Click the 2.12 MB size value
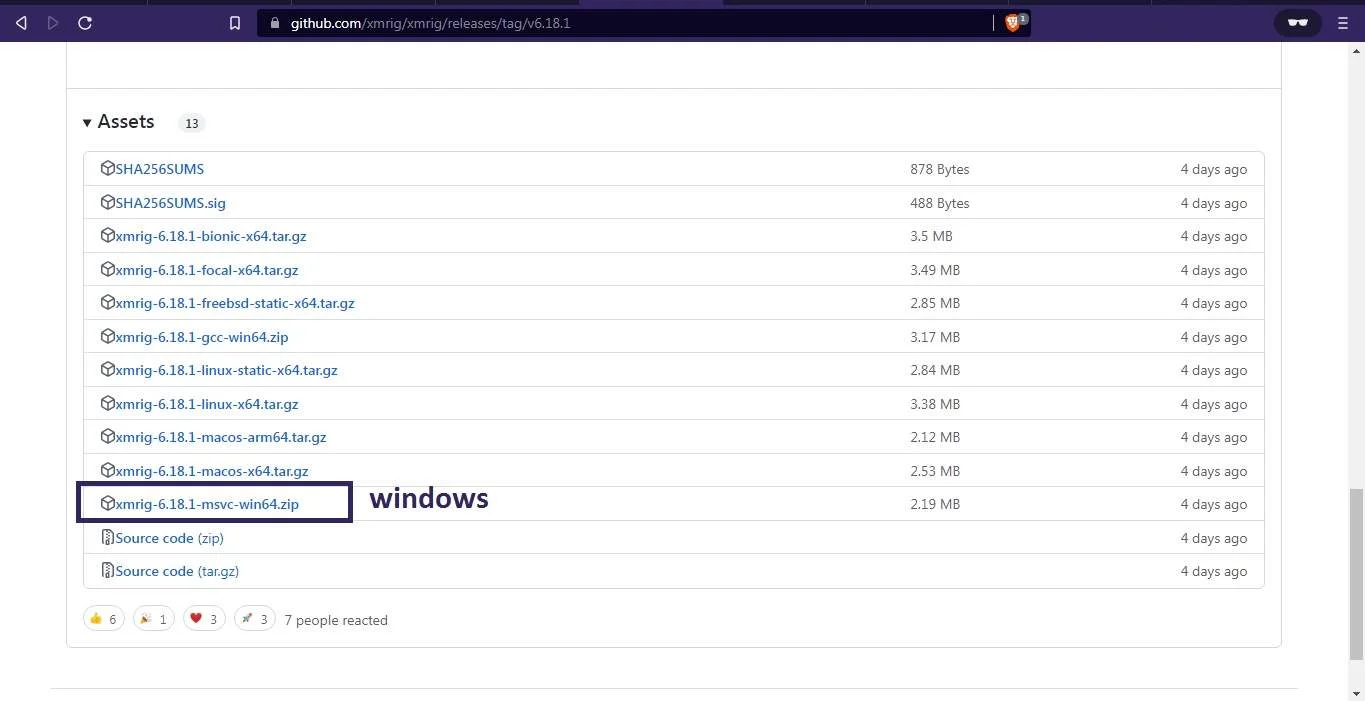Screen dimensions: 1365x701 pyautogui.click(x=935, y=437)
